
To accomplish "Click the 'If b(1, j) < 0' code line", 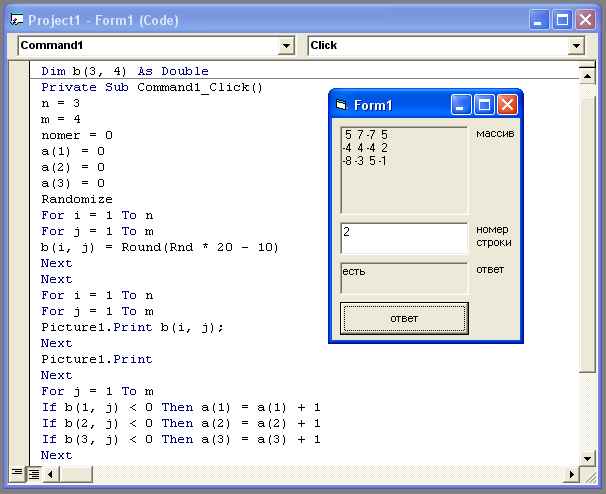I will pos(181,407).
